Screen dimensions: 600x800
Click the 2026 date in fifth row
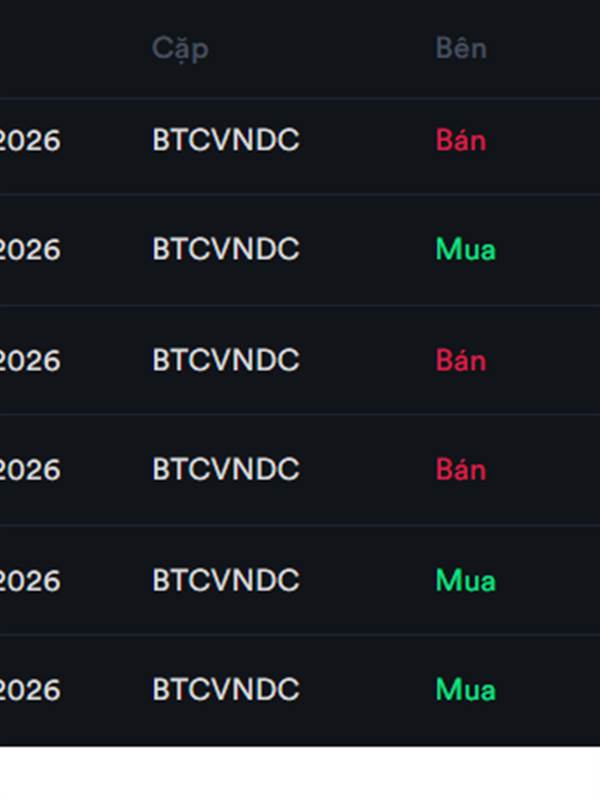tap(30, 581)
